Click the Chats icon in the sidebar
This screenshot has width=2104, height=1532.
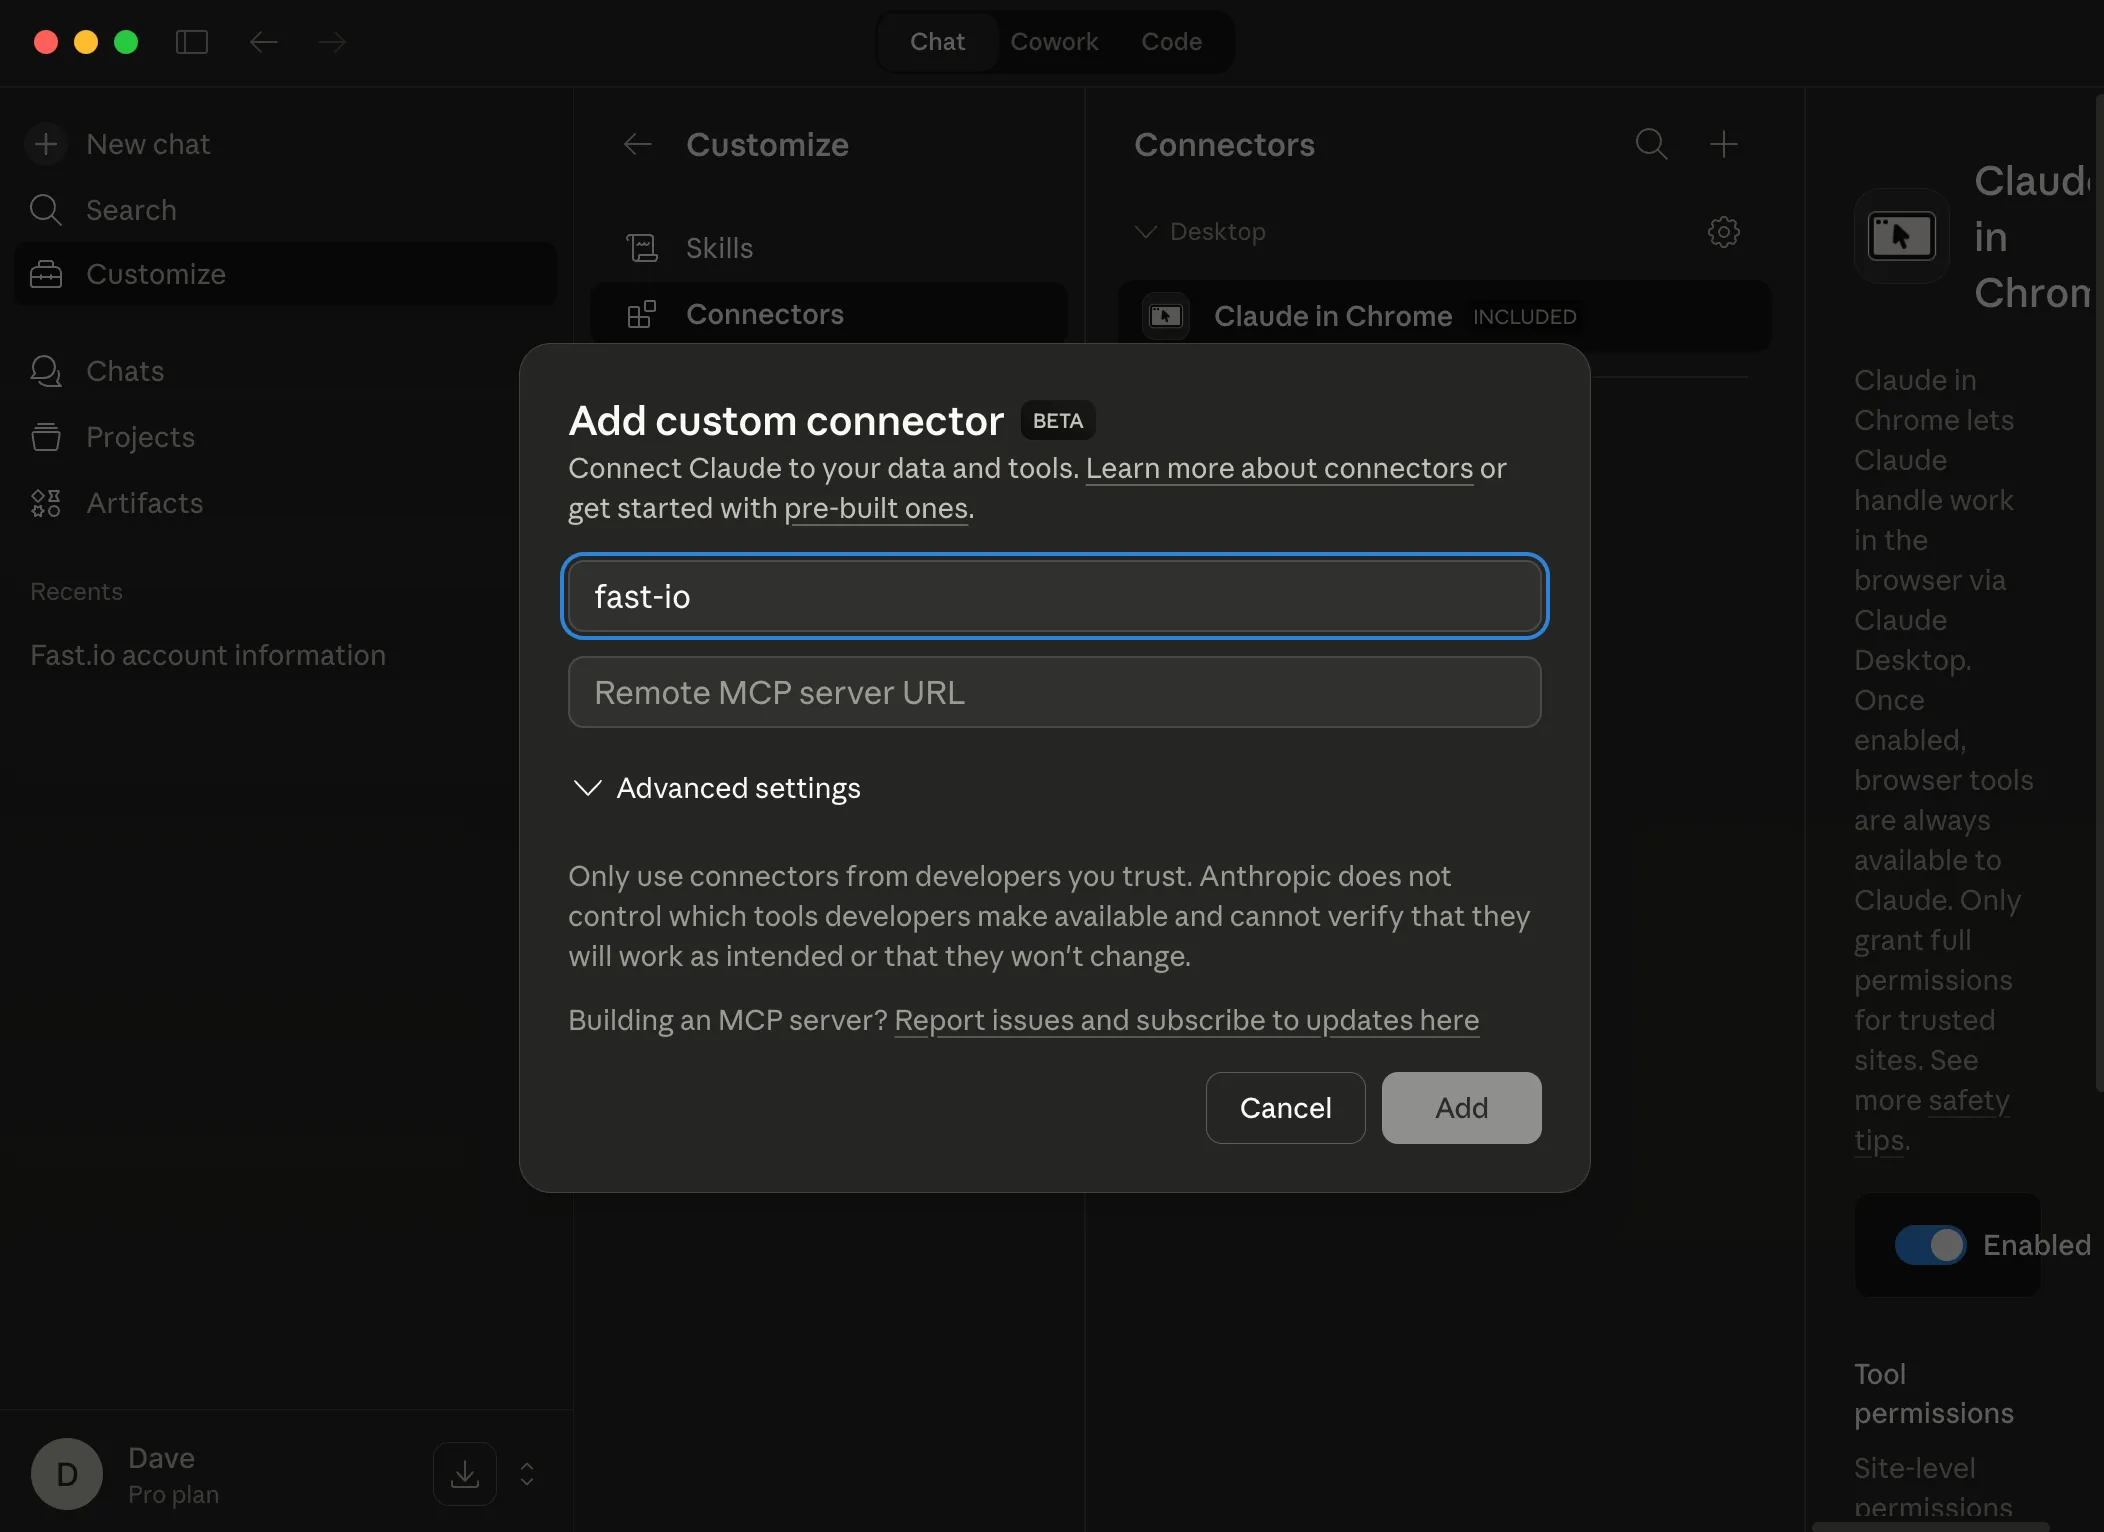pyautogui.click(x=46, y=371)
